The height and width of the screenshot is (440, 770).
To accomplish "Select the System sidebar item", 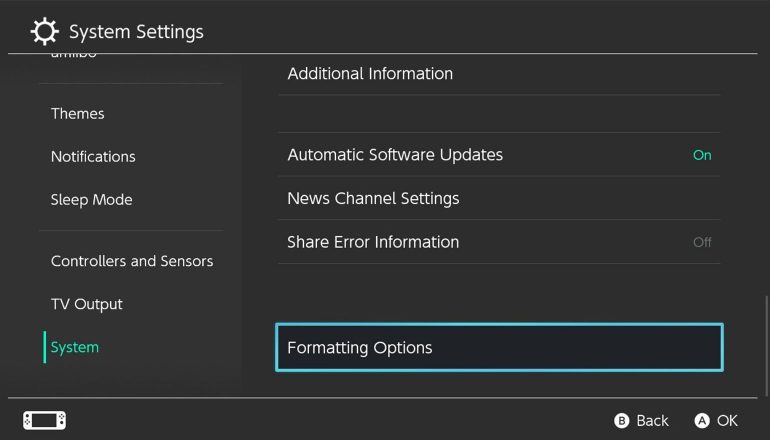I will point(75,347).
